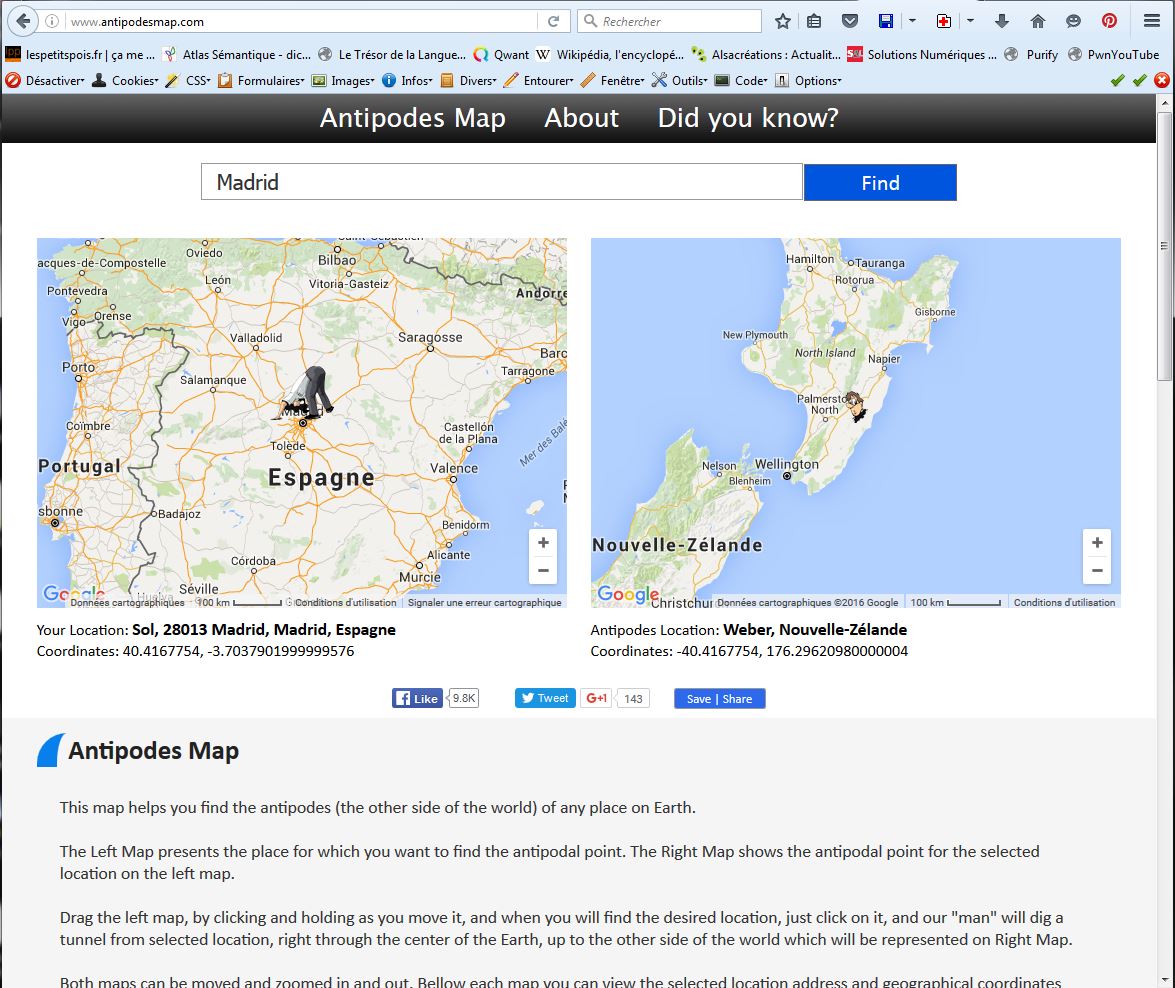Go to the browser home icon
The height and width of the screenshot is (988, 1175).
pyautogui.click(x=1037, y=21)
